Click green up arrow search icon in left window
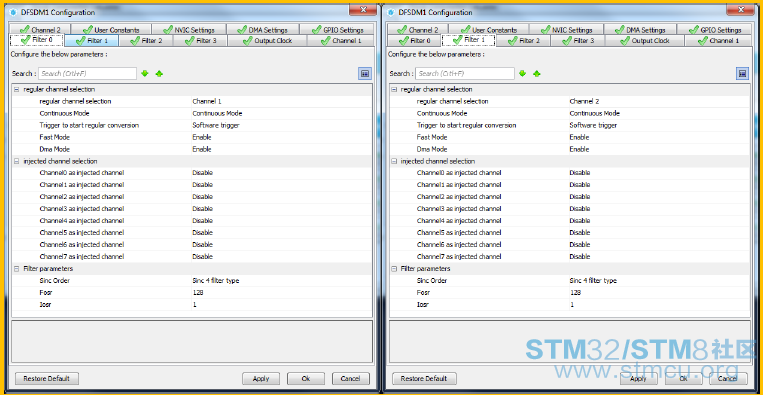Image resolution: width=763 pixels, height=395 pixels. (159, 73)
